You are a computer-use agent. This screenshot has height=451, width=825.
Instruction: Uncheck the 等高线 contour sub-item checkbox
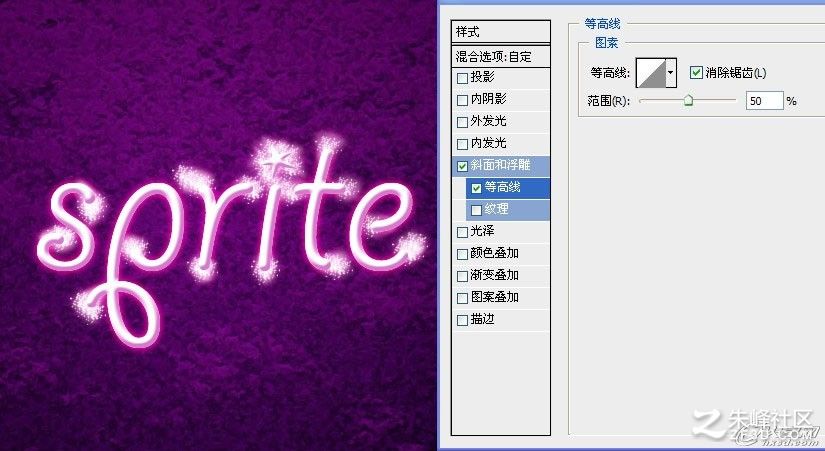(477, 188)
